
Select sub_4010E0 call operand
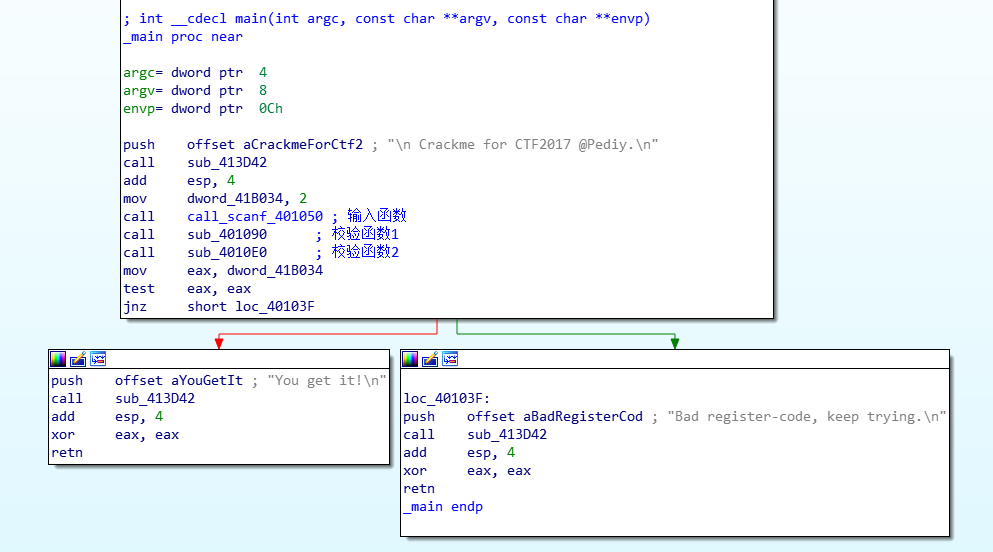227,253
